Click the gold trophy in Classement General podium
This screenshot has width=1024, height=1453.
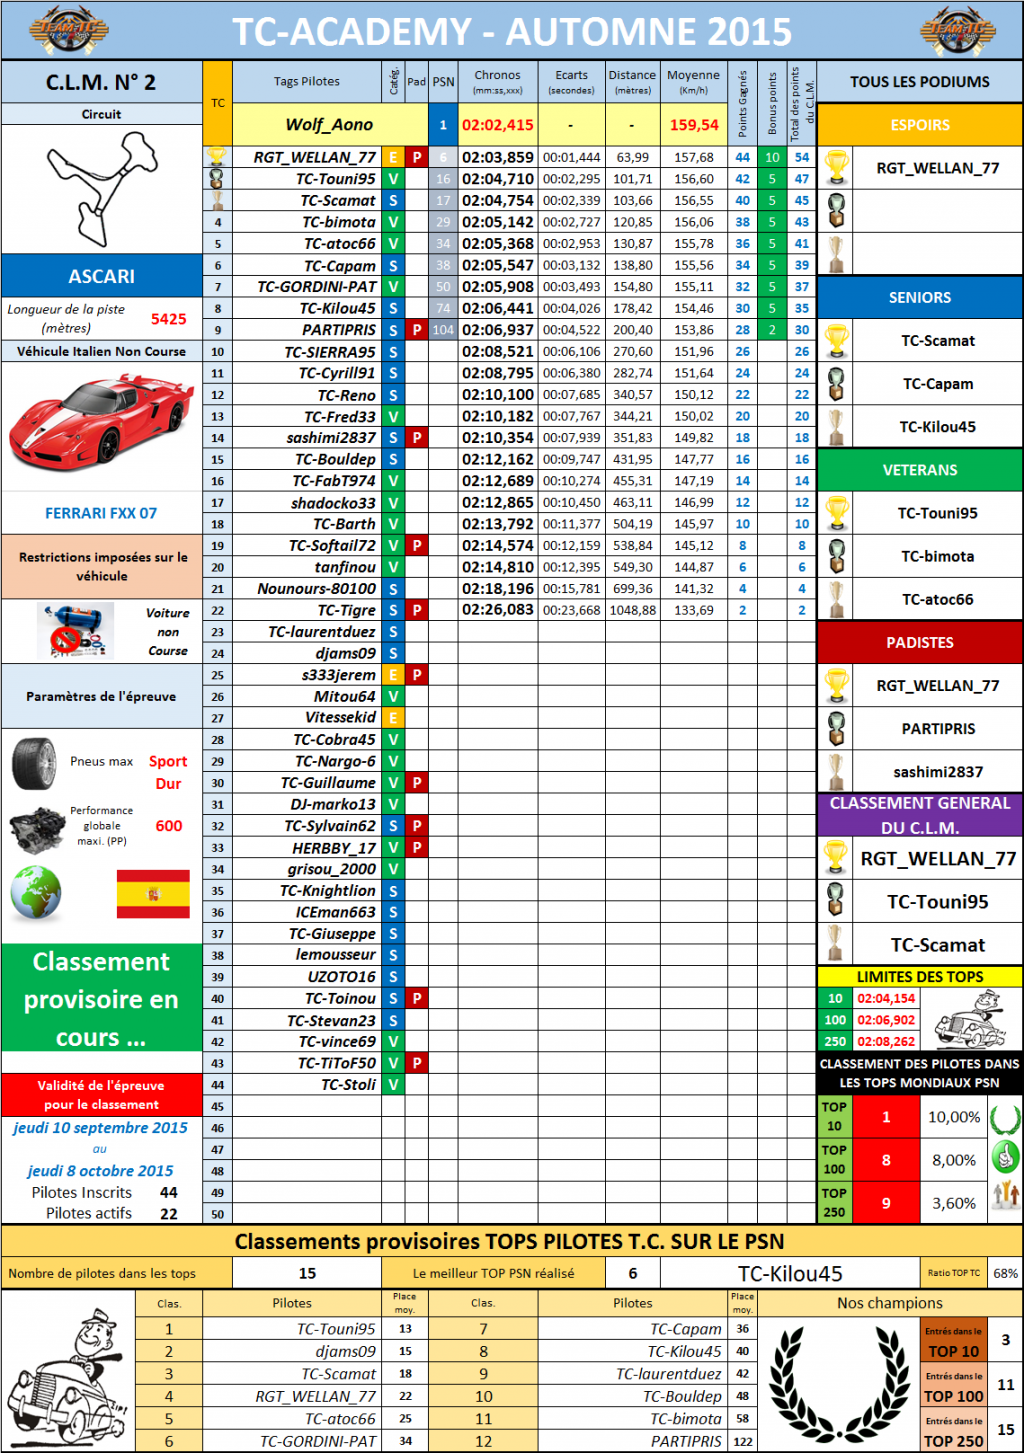click(x=836, y=858)
